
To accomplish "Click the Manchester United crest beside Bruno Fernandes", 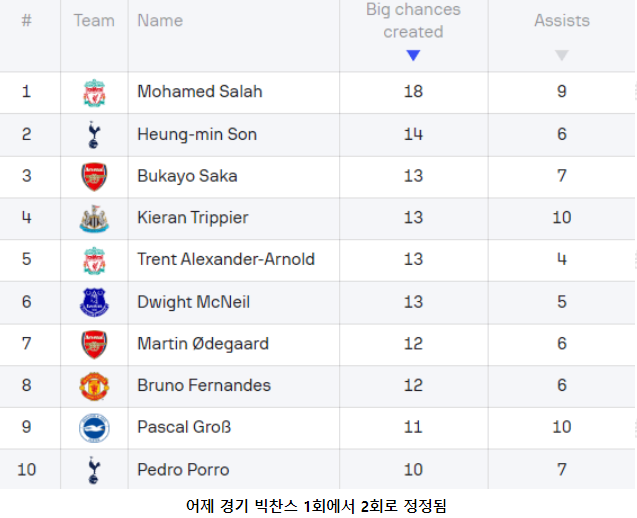I will pos(94,386).
